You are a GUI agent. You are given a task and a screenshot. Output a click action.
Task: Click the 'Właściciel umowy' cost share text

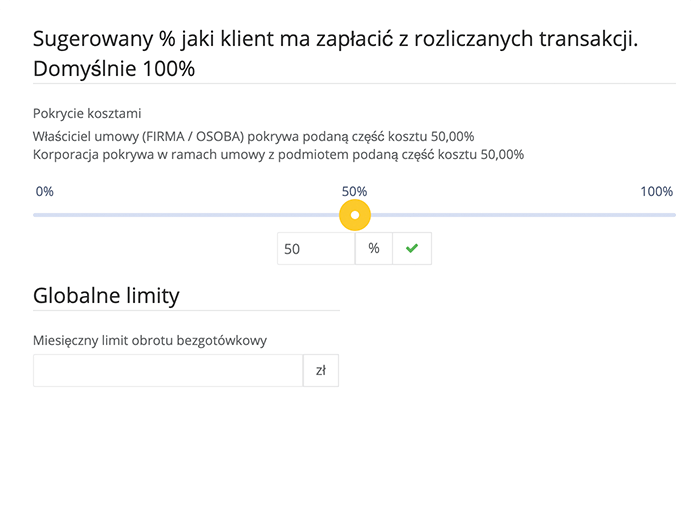pos(254,137)
